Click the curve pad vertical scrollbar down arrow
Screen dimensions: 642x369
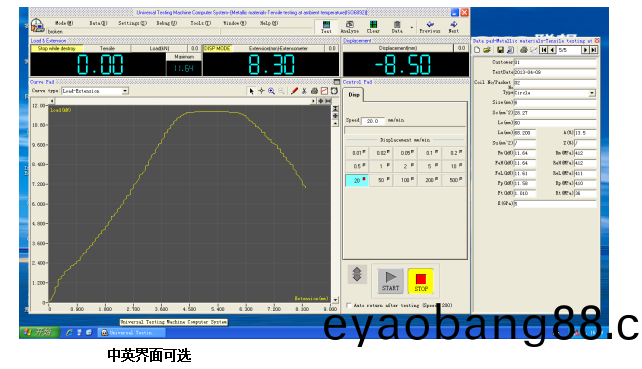click(x=335, y=300)
